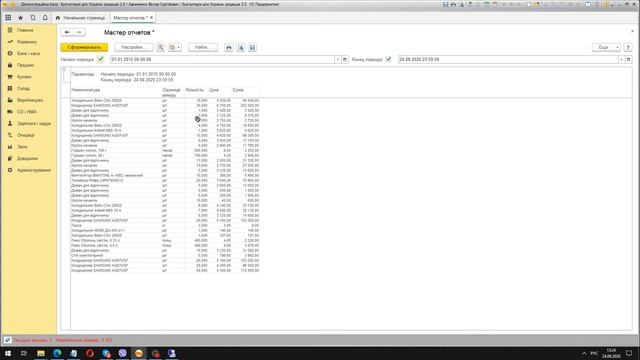Image resolution: width=640 pixels, height=360 pixels.
Task: Click the Сума column header
Action: [x=238, y=90]
